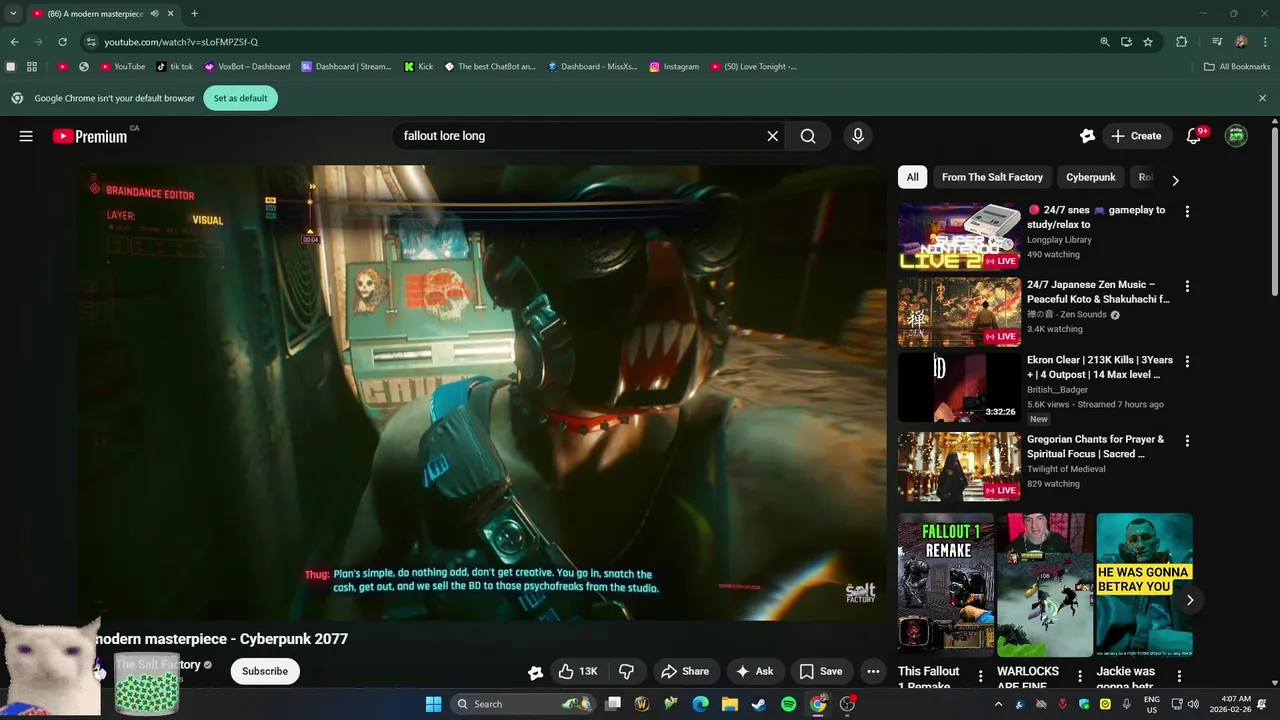The image size is (1280, 720).
Task: Like the video thumbs-up 13K
Action: click(577, 671)
